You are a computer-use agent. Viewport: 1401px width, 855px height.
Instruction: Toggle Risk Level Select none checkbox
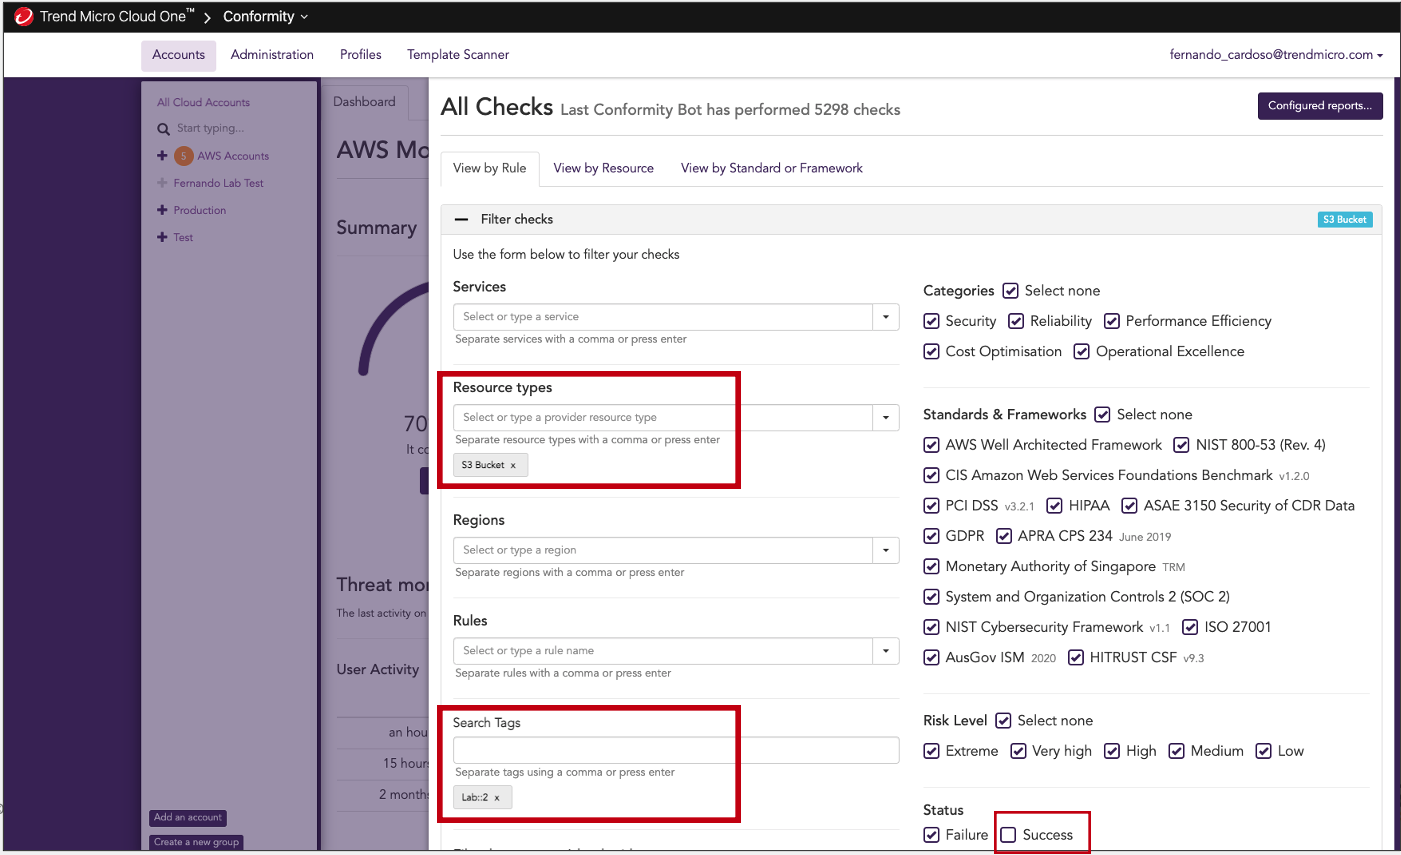coord(1004,721)
